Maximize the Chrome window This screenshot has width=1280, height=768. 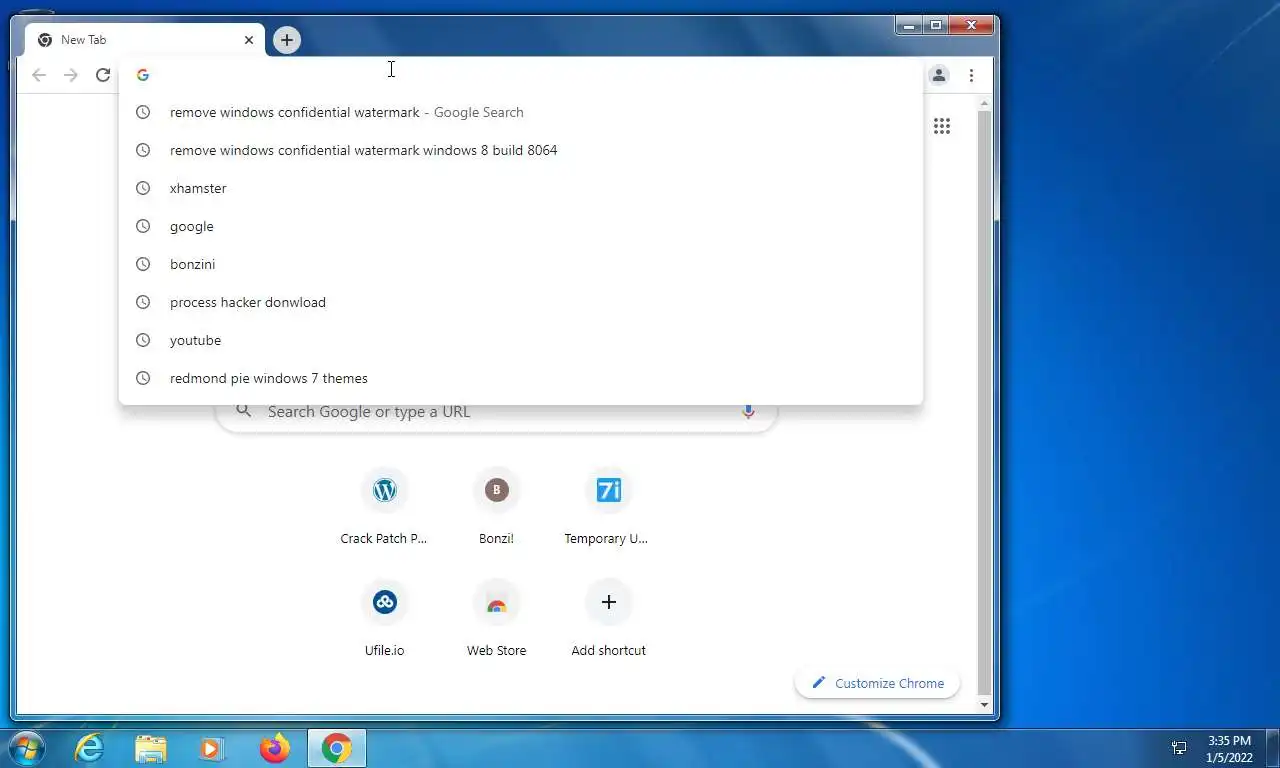[936, 26]
